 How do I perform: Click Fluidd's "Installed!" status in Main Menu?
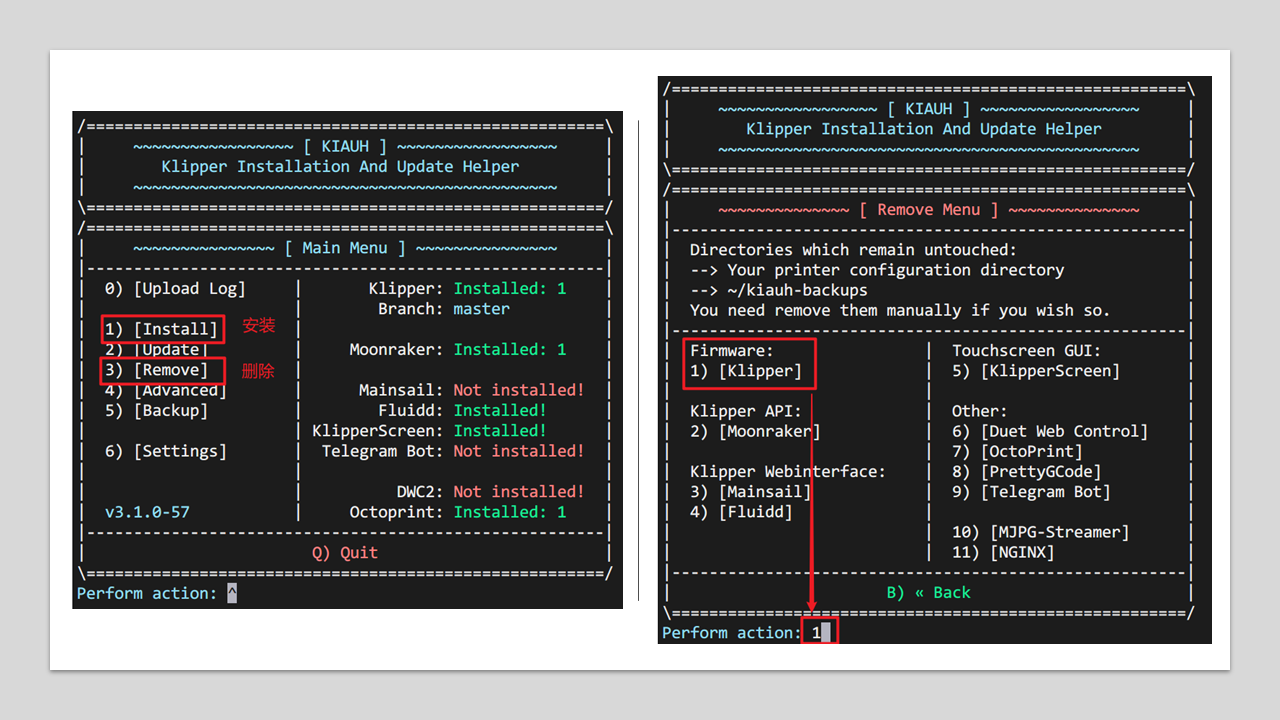pos(500,411)
